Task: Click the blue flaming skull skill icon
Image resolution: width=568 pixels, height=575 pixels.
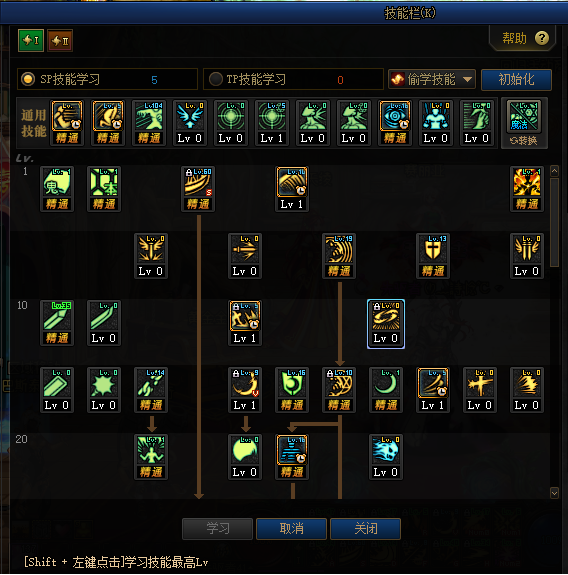Action: pyautogui.click(x=386, y=450)
